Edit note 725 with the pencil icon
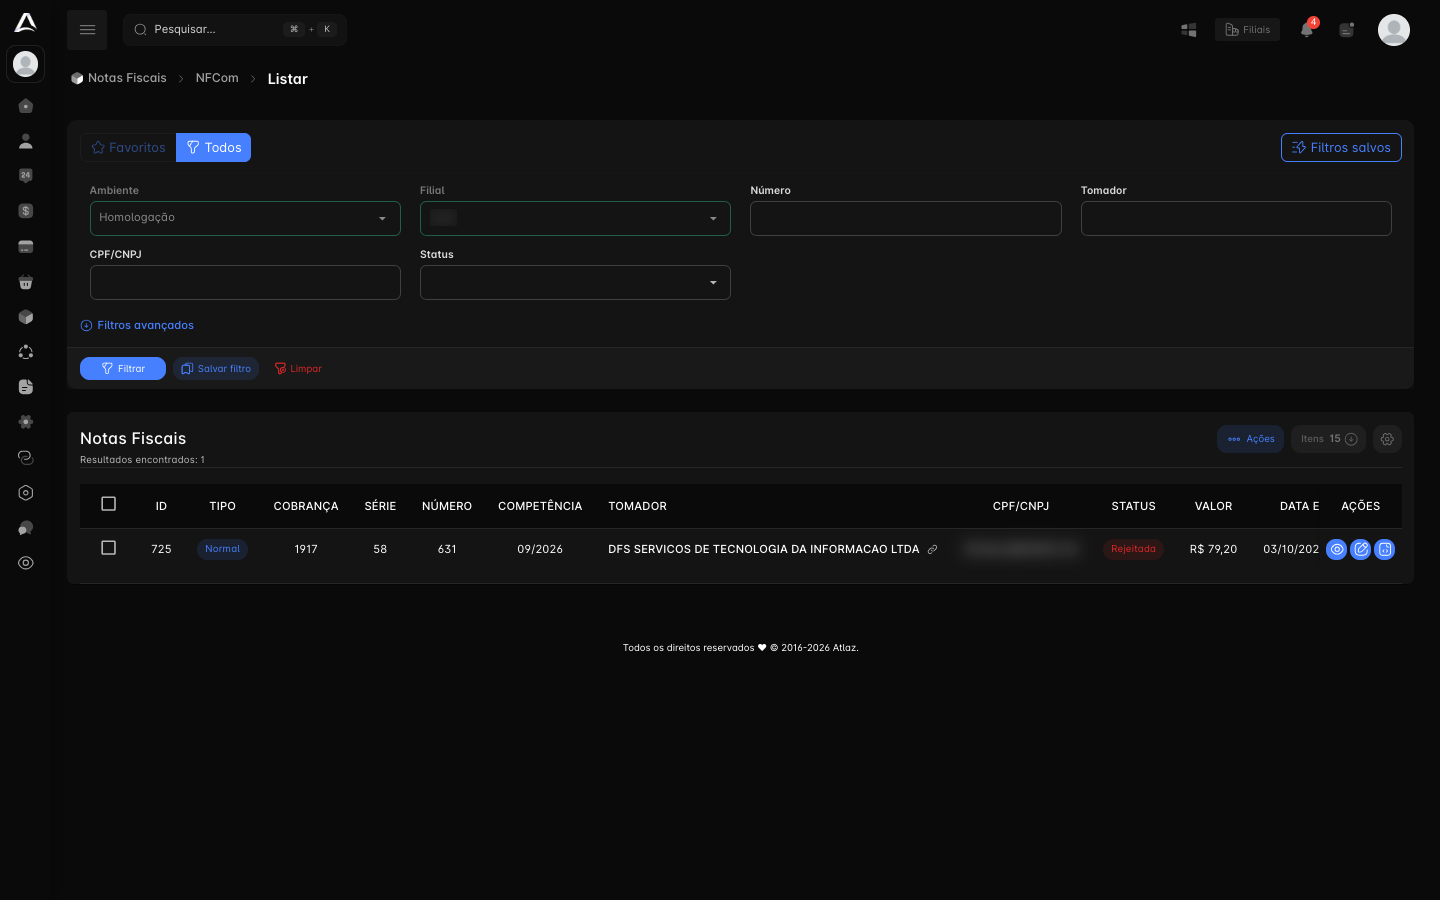1440x900 pixels. [1360, 549]
